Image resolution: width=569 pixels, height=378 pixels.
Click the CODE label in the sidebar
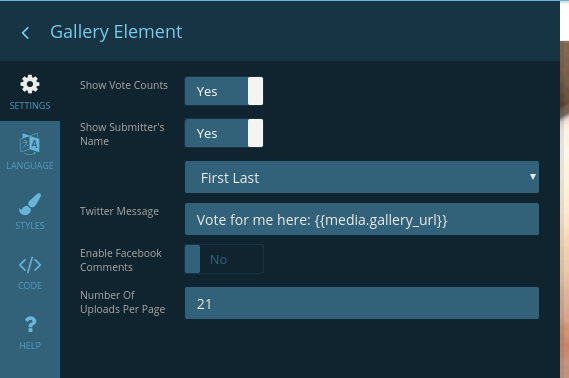click(x=30, y=286)
